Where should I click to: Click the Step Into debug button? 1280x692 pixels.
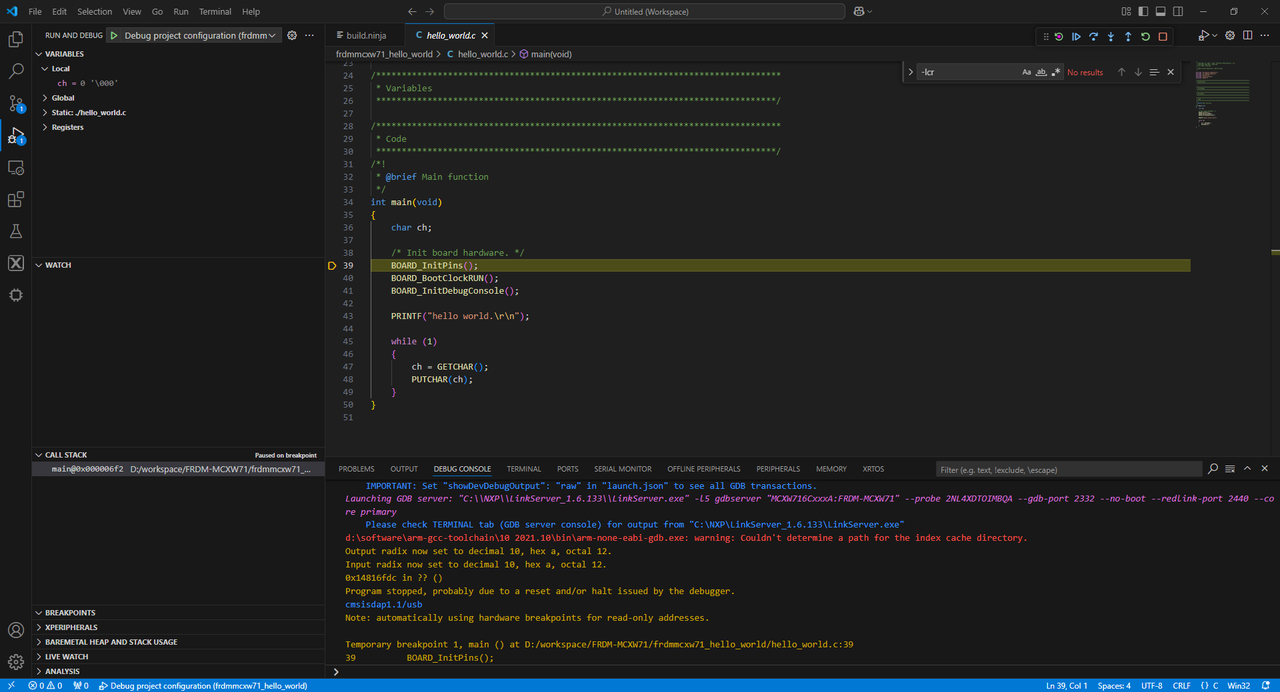(1111, 37)
